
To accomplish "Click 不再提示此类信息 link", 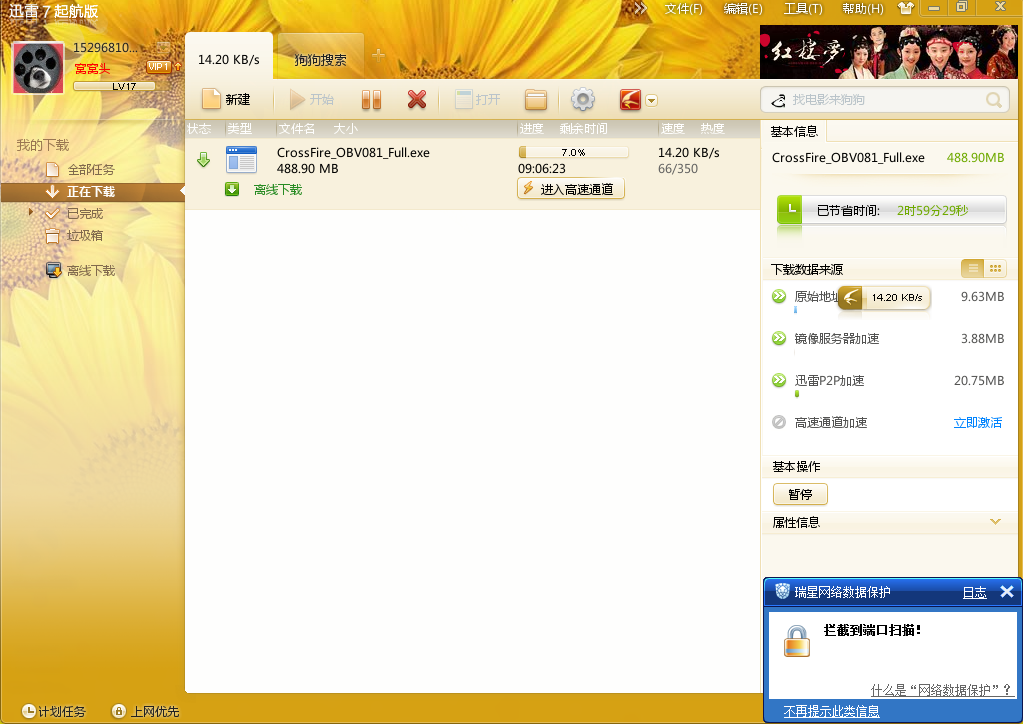I will point(831,711).
